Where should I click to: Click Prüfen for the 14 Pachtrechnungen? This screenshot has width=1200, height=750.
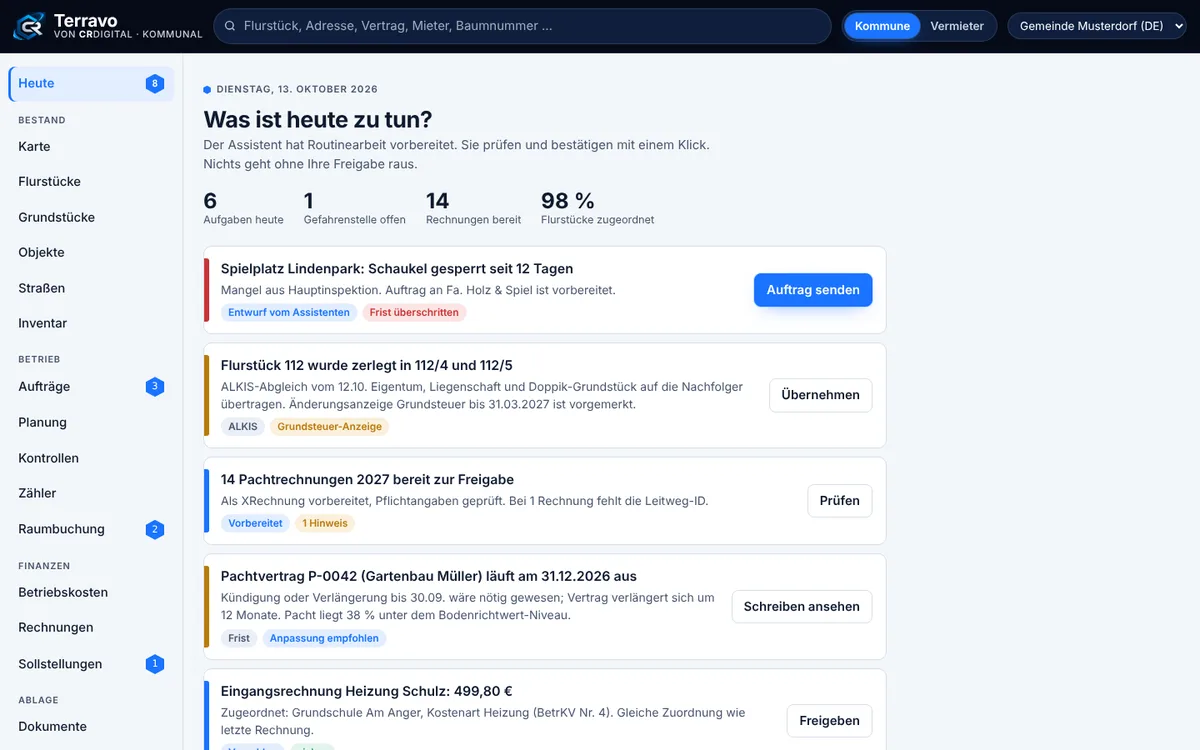click(x=839, y=501)
